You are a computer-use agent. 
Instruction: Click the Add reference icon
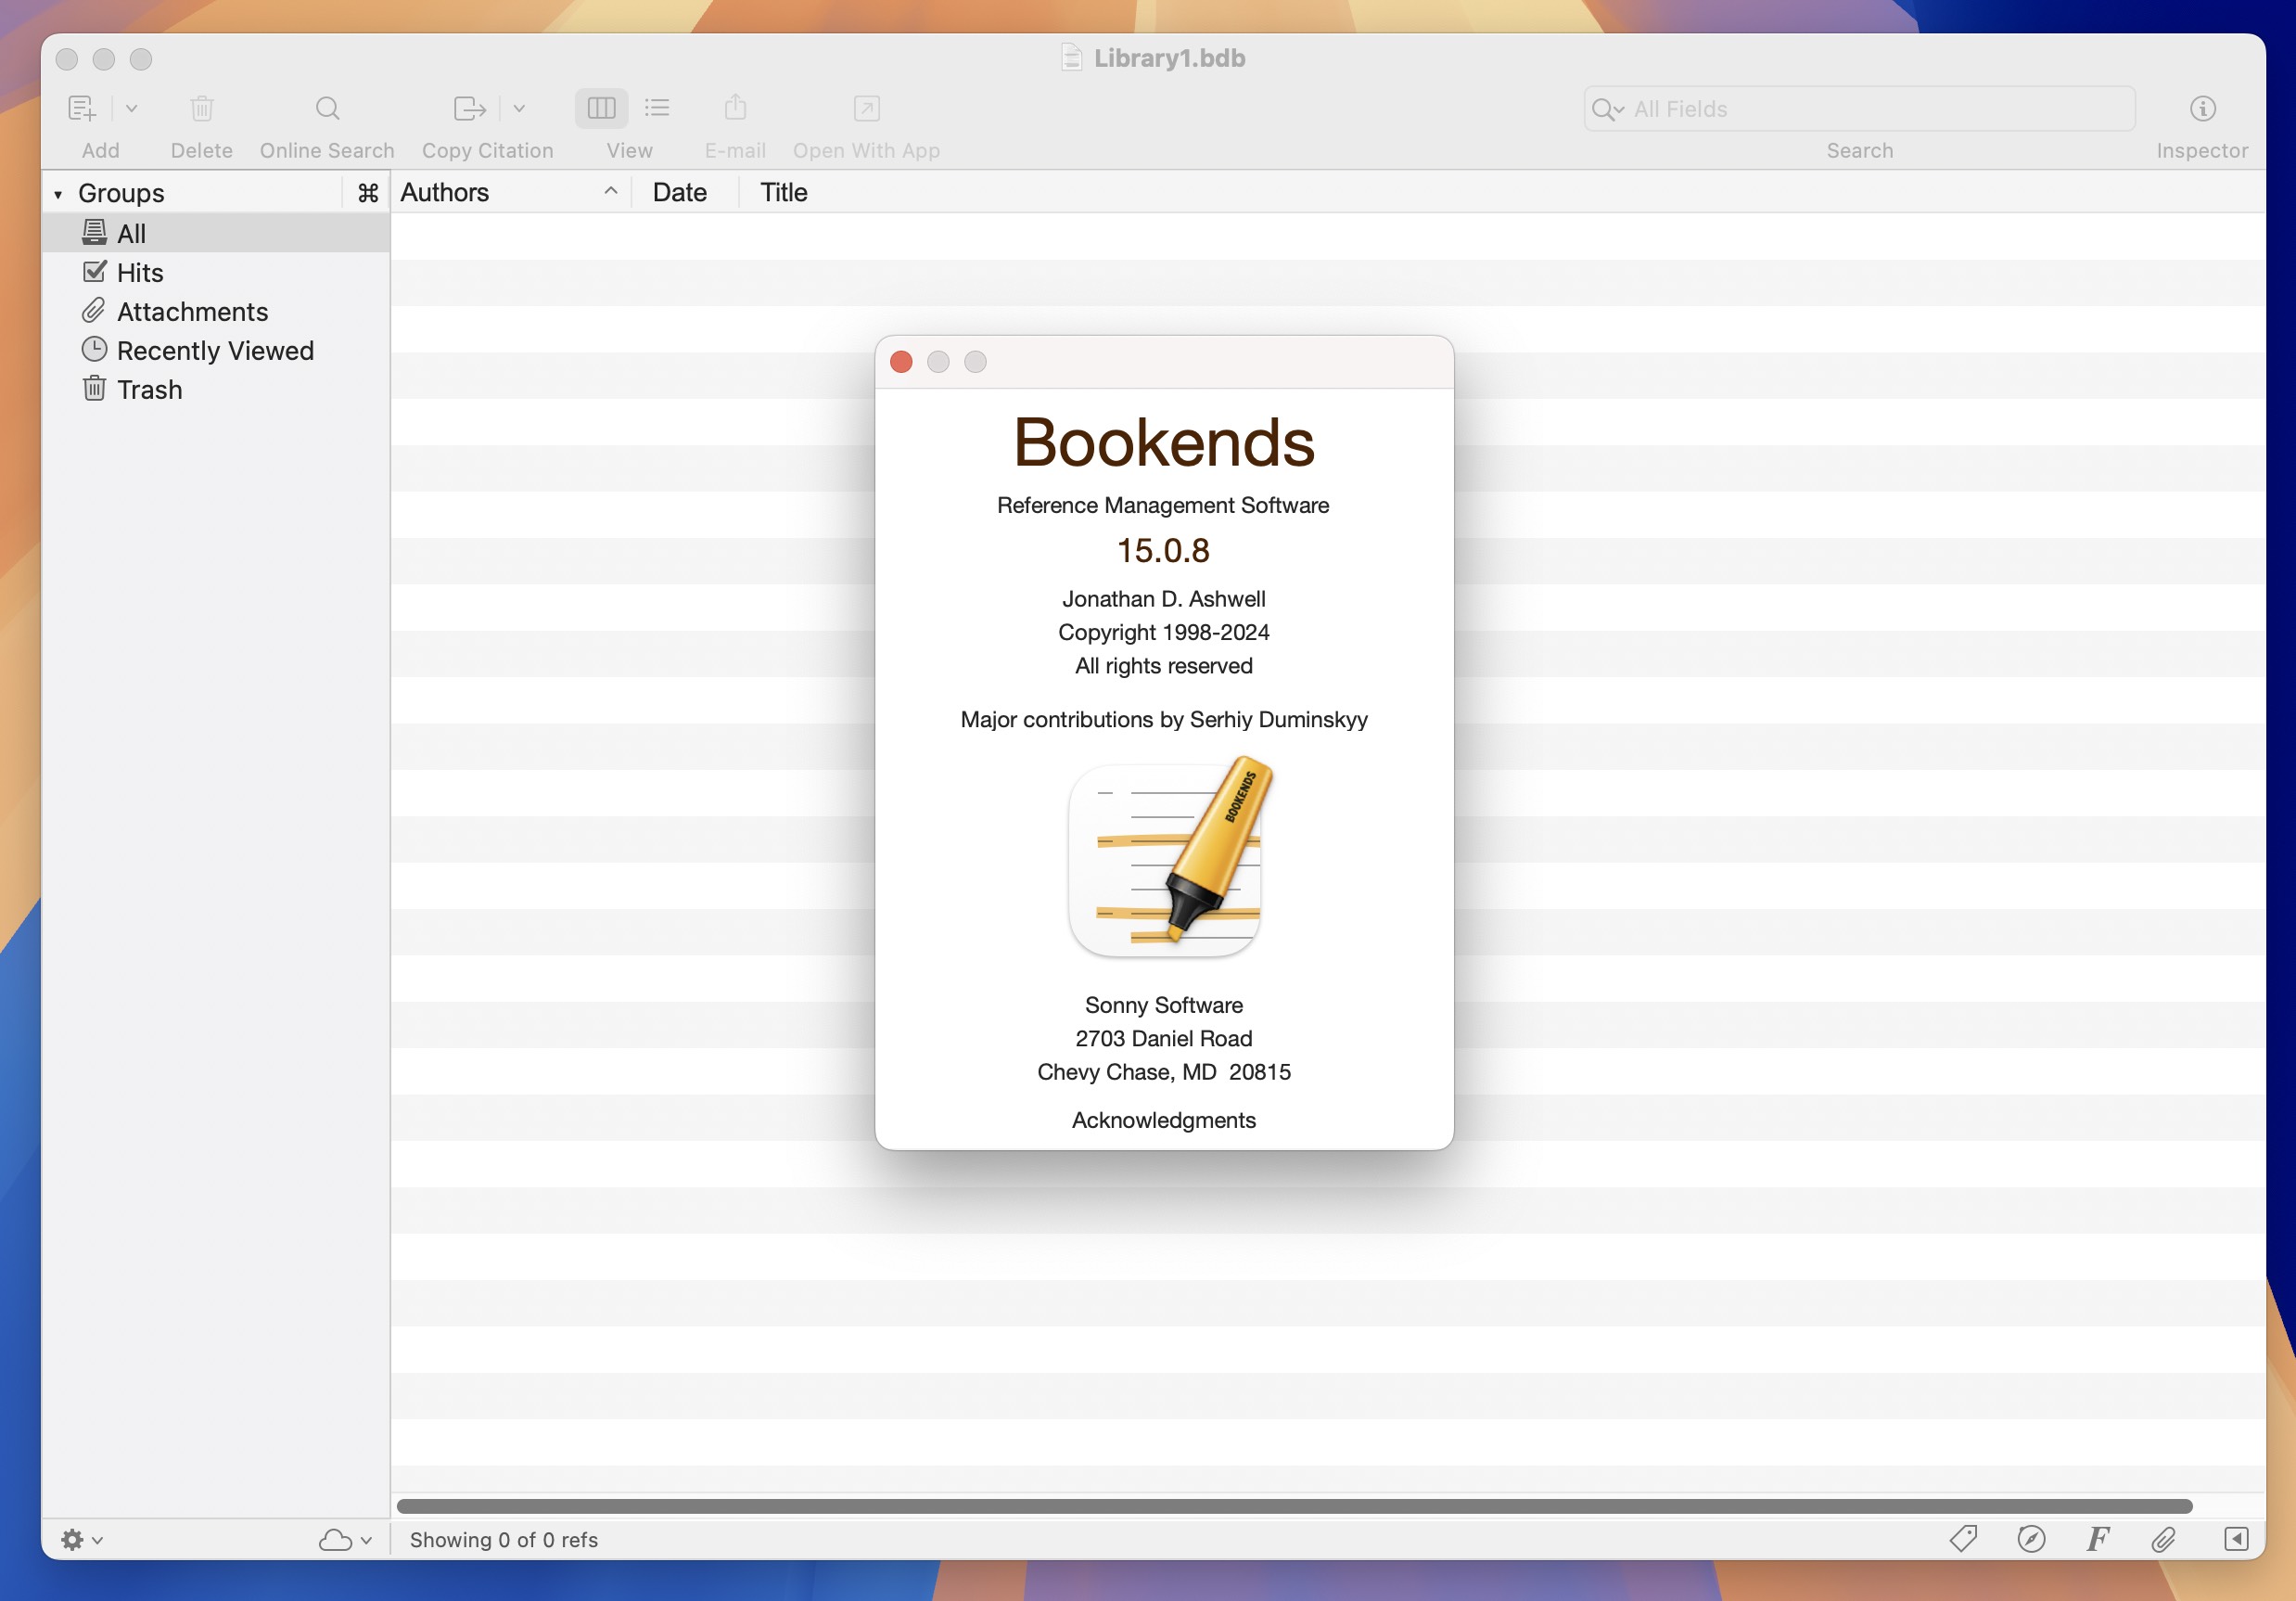pyautogui.click(x=82, y=109)
